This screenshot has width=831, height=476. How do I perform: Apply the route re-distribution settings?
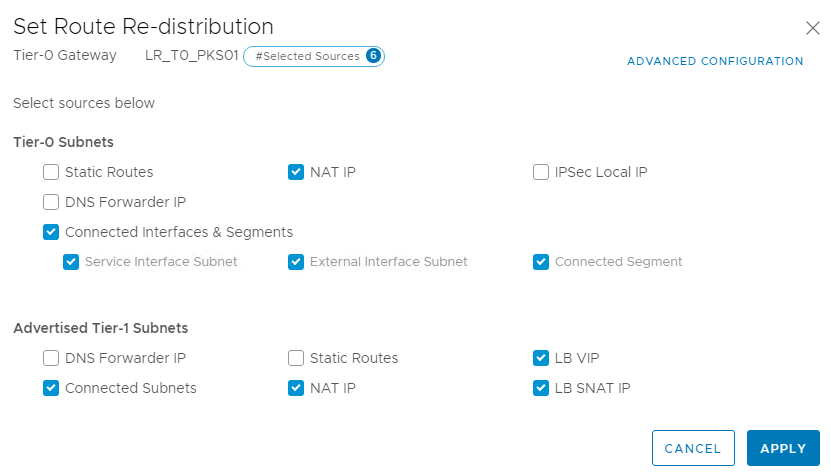(783, 449)
